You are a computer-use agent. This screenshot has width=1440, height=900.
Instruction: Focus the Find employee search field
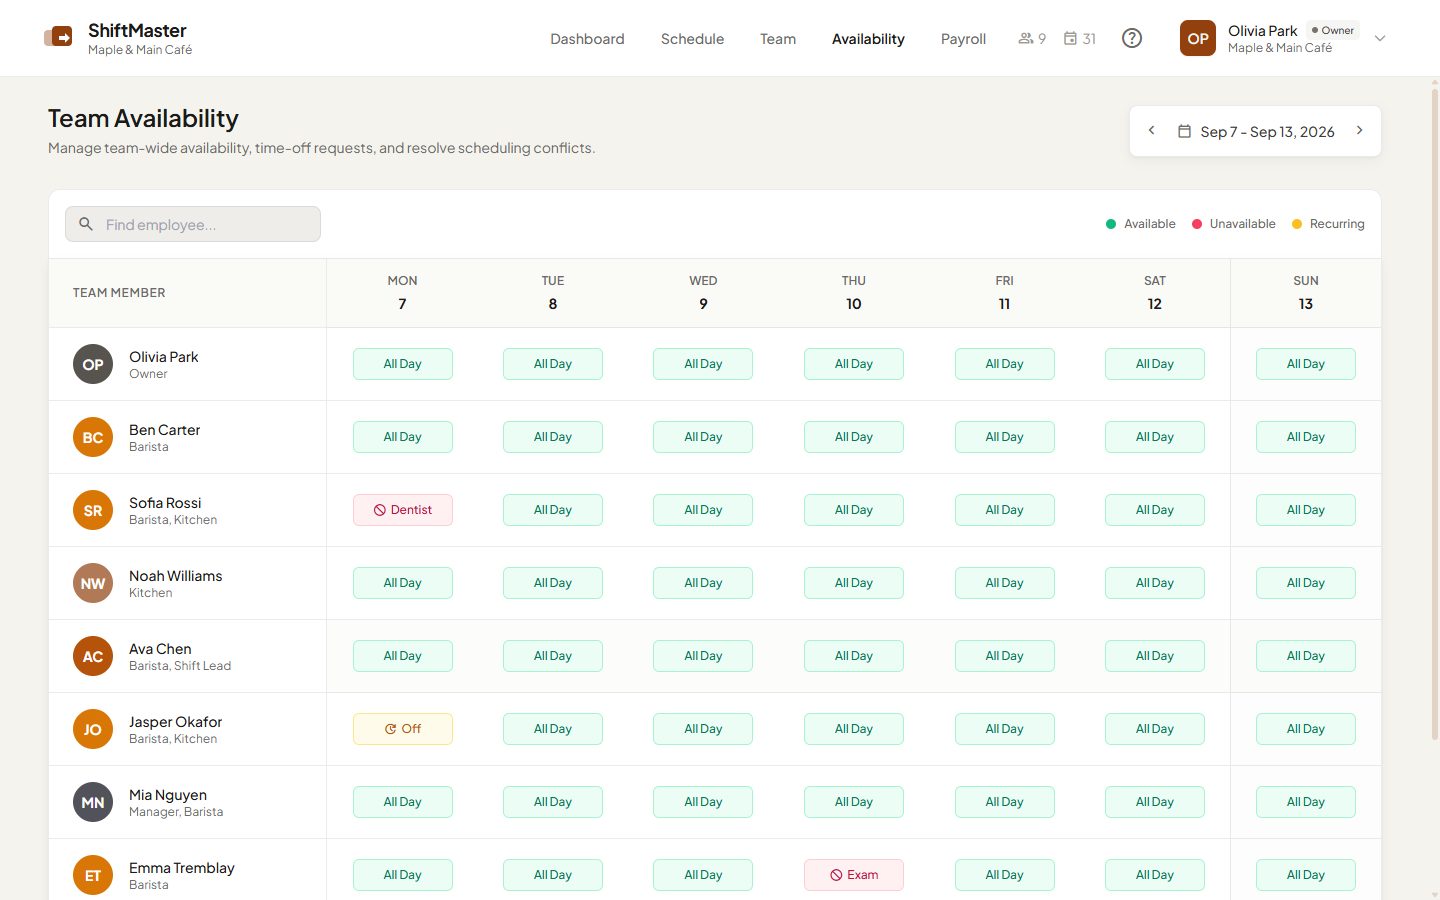point(193,224)
